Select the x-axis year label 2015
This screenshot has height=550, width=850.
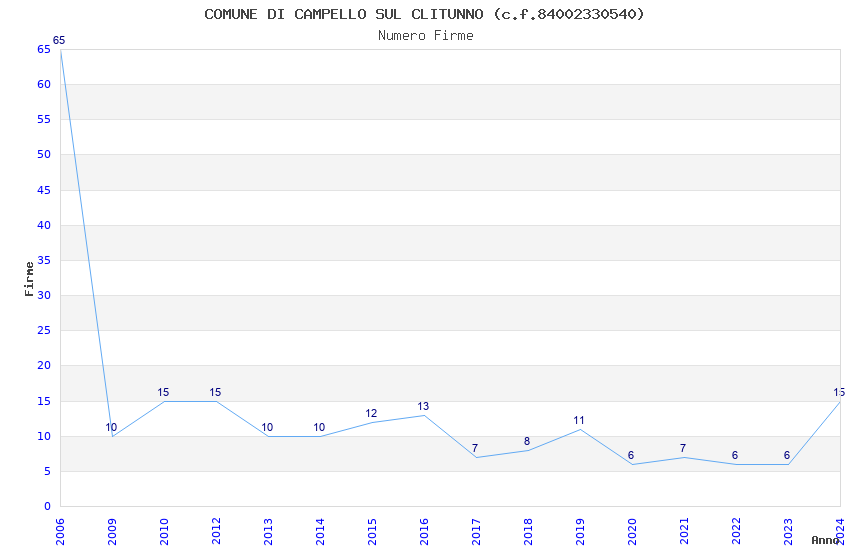click(372, 532)
